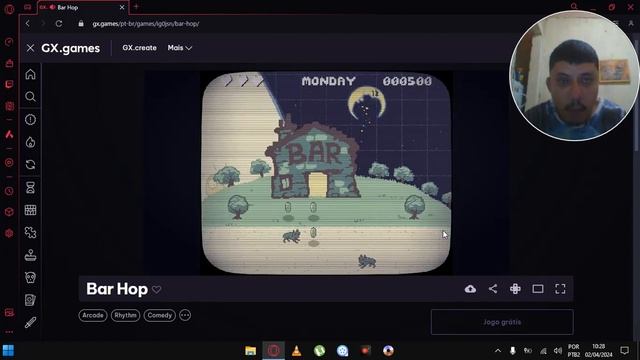Screen dimensions: 640x360
Task: Click the webcam overlay thumbnail
Action: 575,76
